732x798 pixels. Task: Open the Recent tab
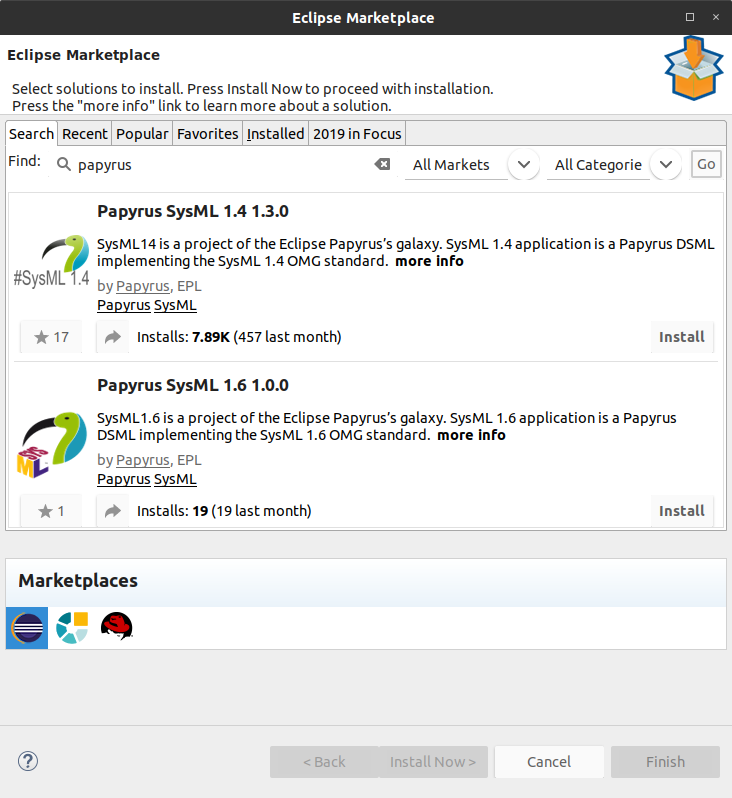click(x=85, y=134)
